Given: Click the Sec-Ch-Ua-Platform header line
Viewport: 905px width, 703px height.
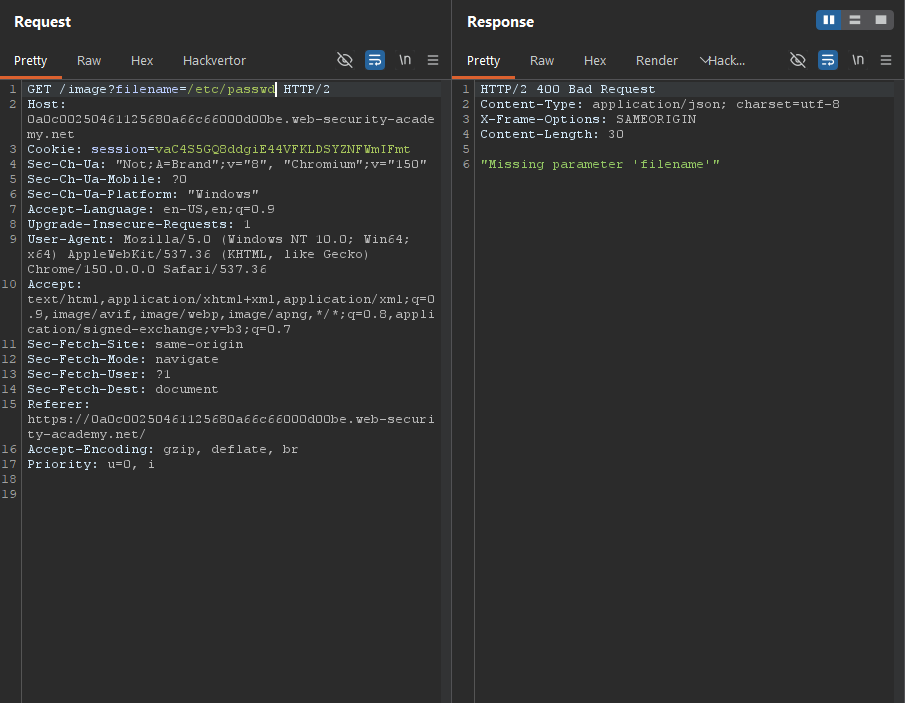Looking at the screenshot, I should coord(143,195).
